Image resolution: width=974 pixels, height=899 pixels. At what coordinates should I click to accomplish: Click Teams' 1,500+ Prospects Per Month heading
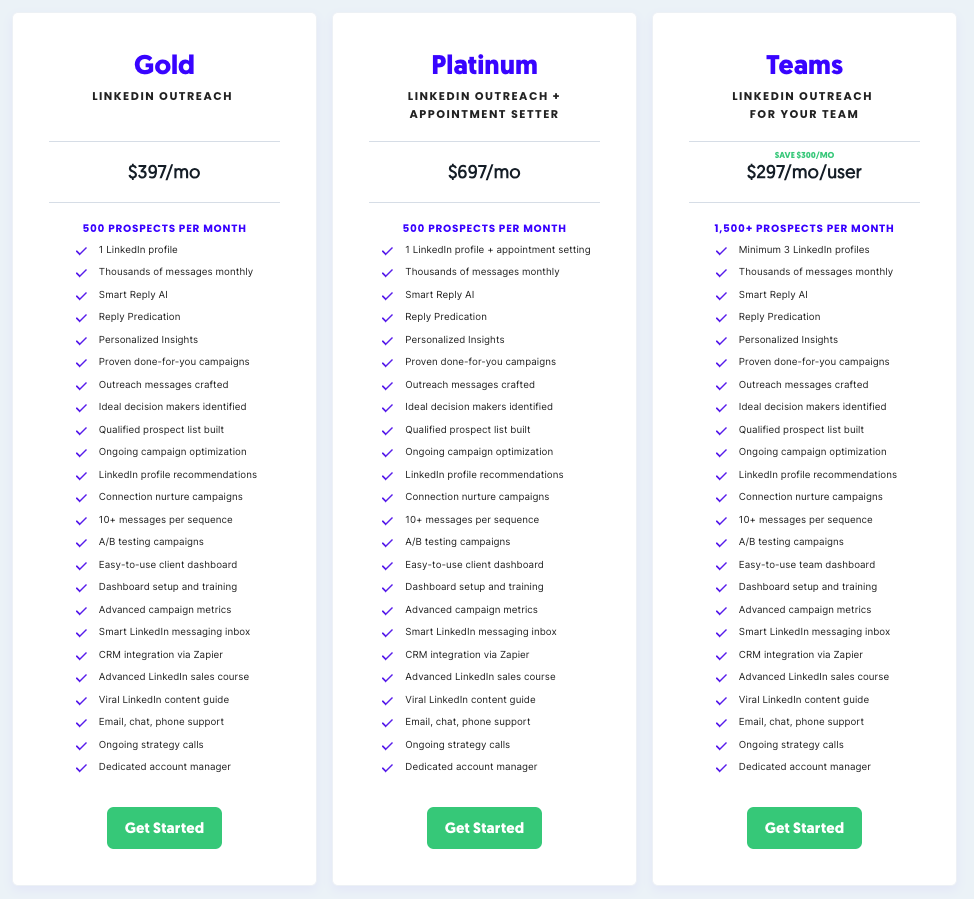click(804, 228)
